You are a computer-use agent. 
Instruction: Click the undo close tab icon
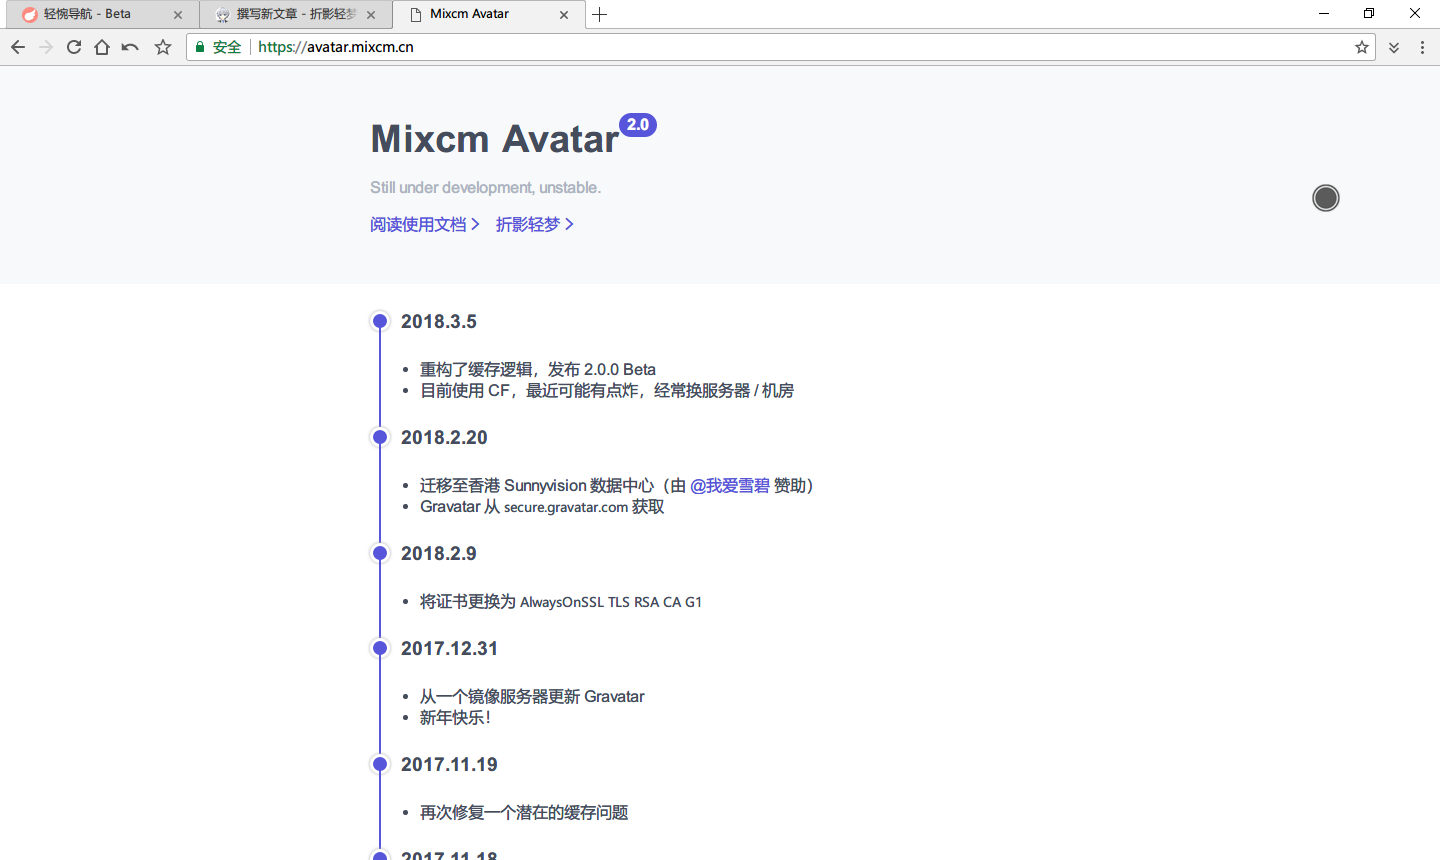click(130, 47)
